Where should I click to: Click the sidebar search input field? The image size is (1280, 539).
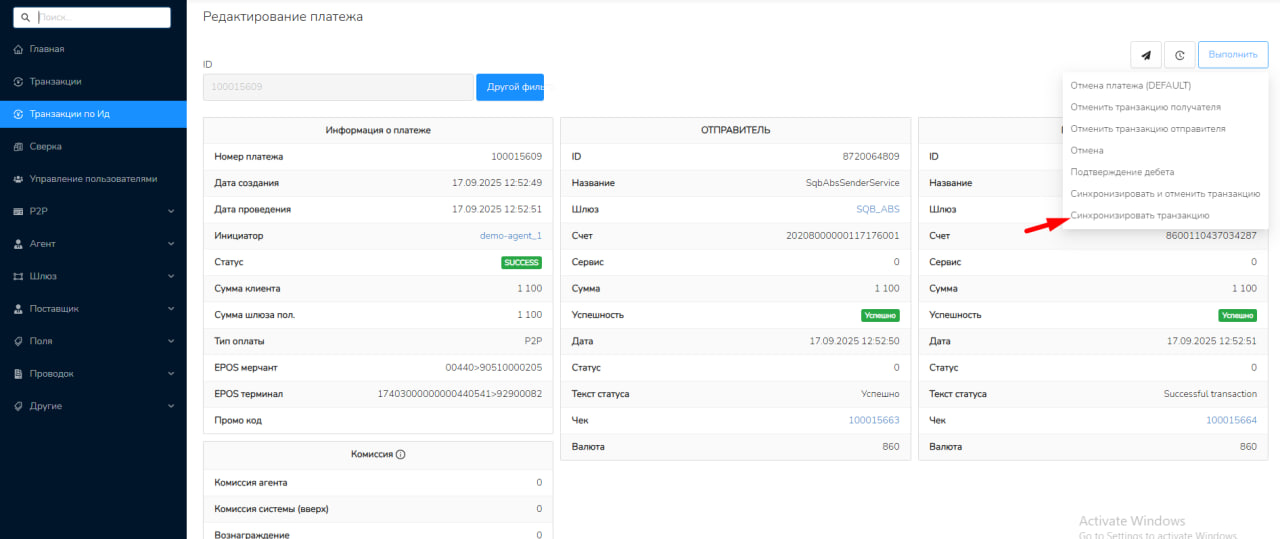tap(100, 17)
